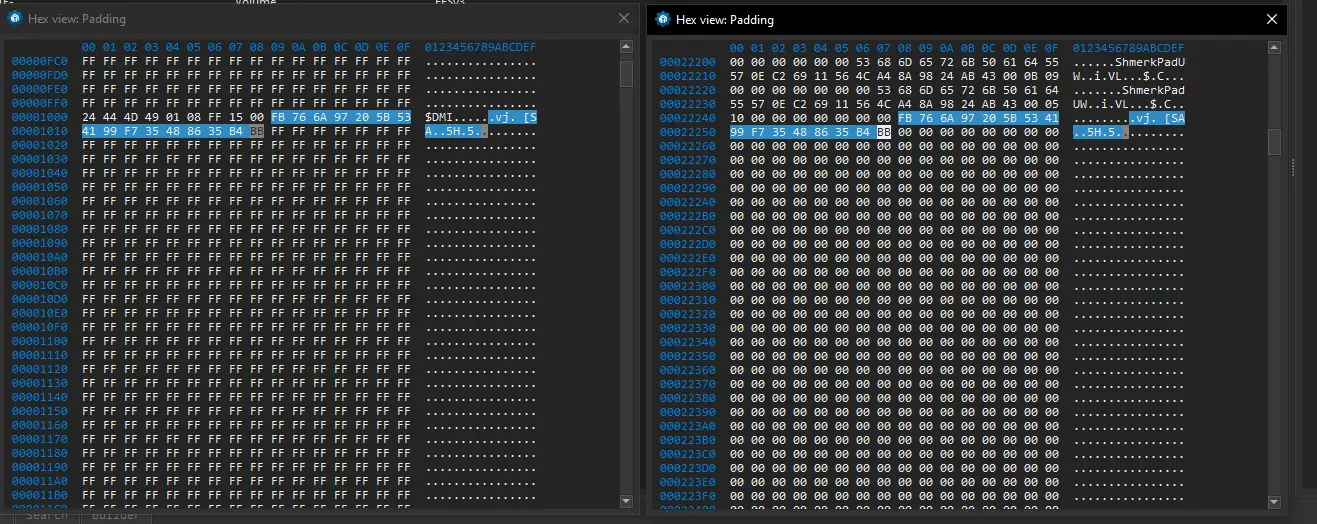This screenshot has width=1317, height=524.
Task: Close the right Hex view: Padding window
Action: [1272, 19]
